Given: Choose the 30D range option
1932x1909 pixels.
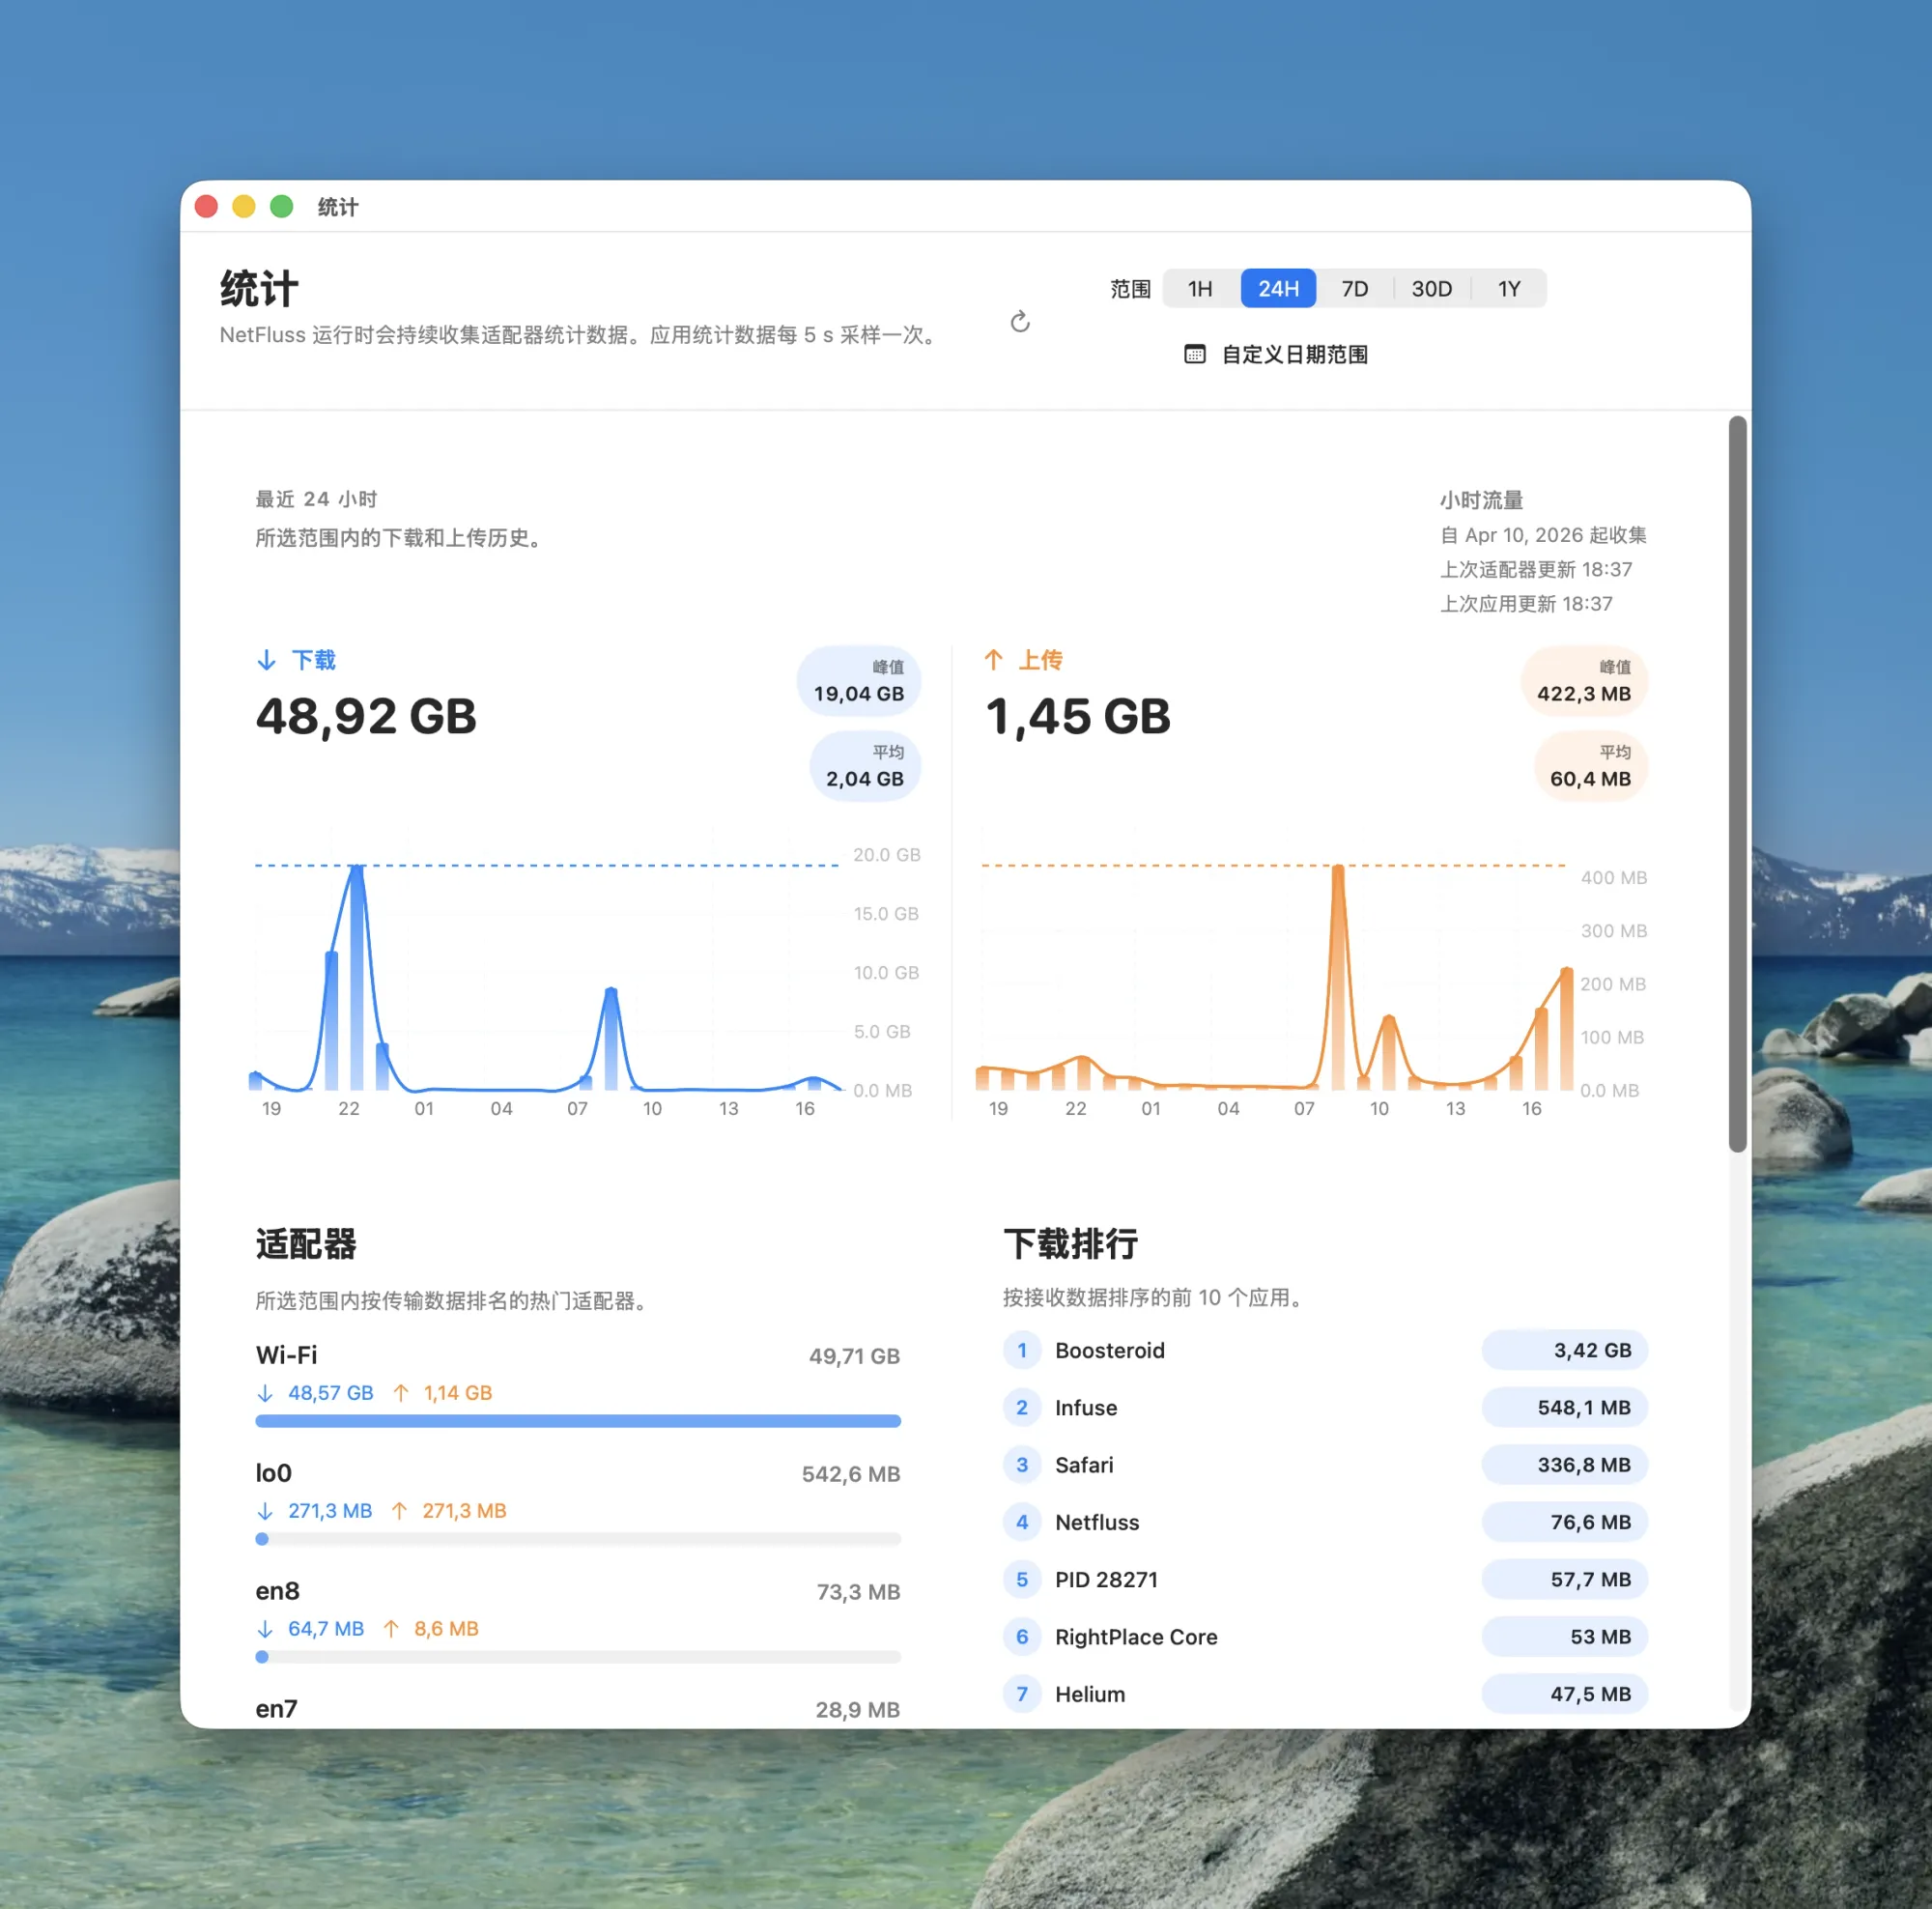Looking at the screenshot, I should point(1431,289).
